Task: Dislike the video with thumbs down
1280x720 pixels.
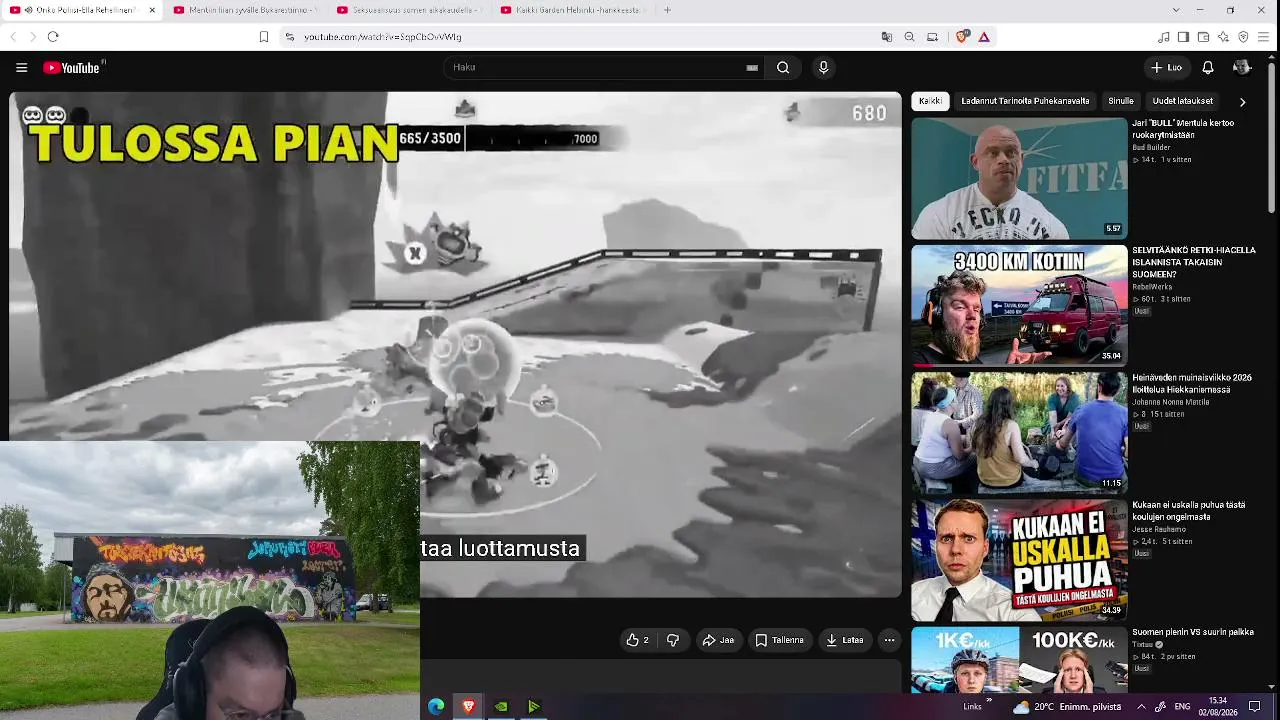Action: [x=673, y=640]
